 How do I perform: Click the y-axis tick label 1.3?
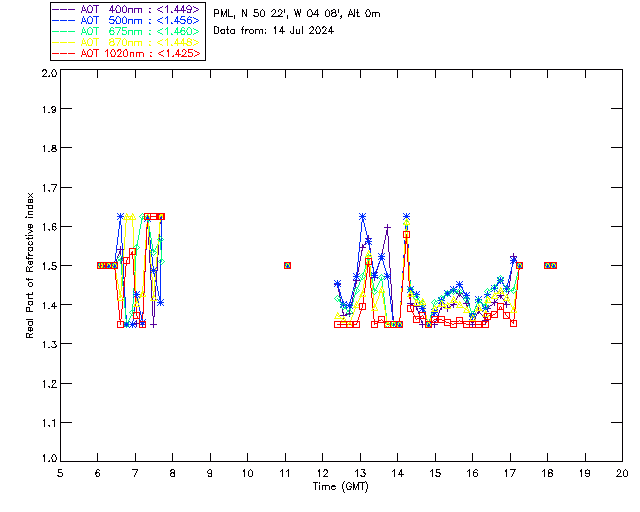(49, 344)
